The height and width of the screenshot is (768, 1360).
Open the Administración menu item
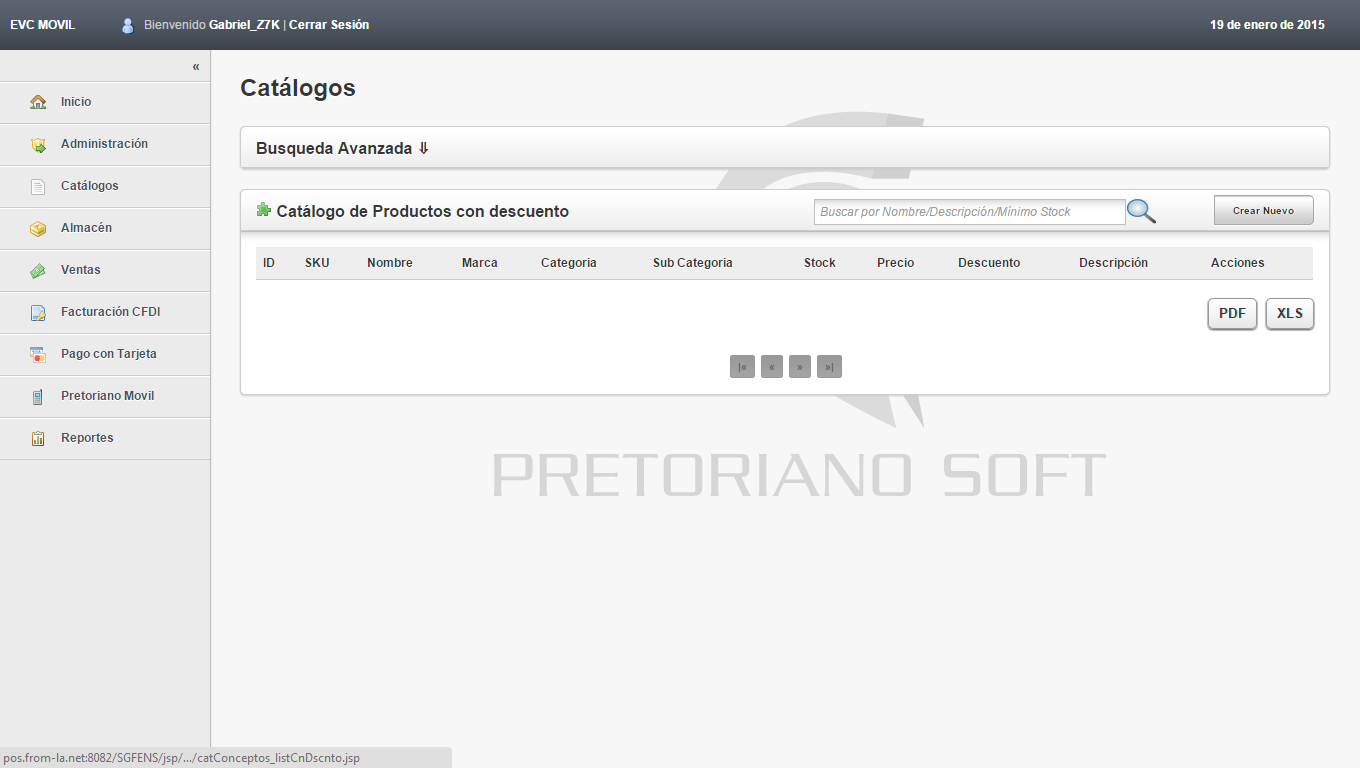point(105,144)
